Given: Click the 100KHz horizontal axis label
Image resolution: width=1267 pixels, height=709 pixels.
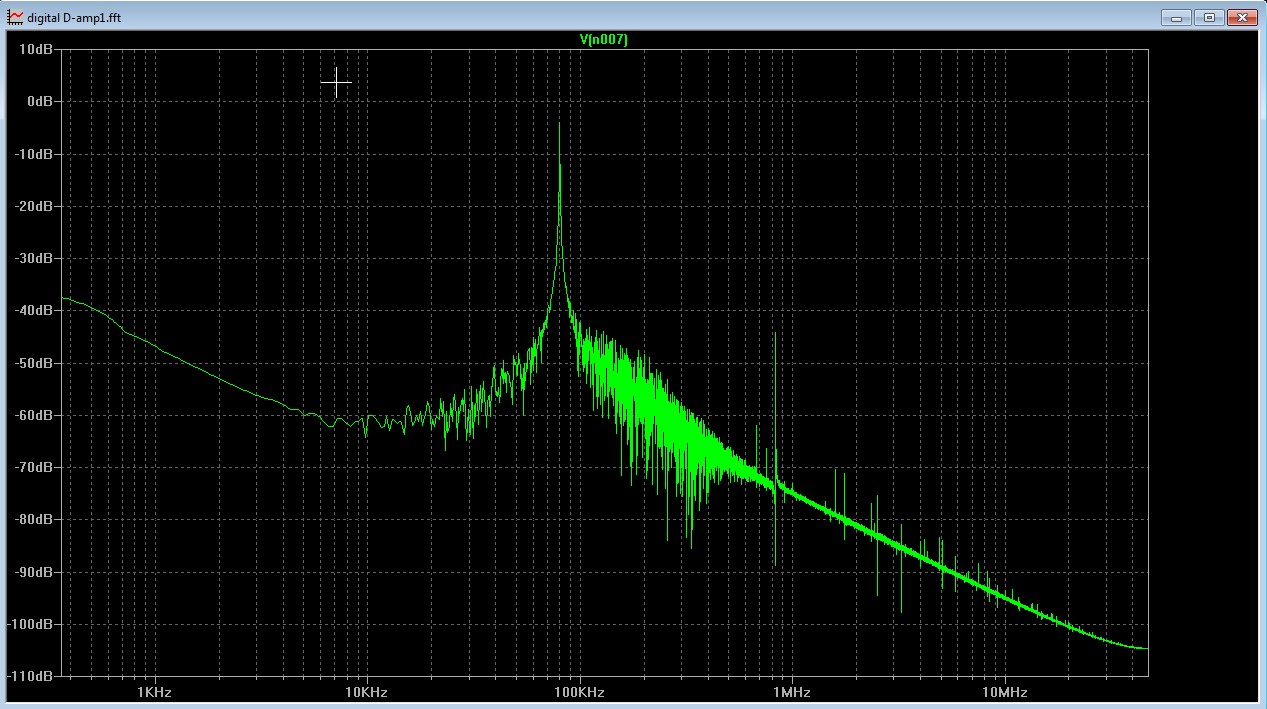Looking at the screenshot, I should pyautogui.click(x=578, y=692).
